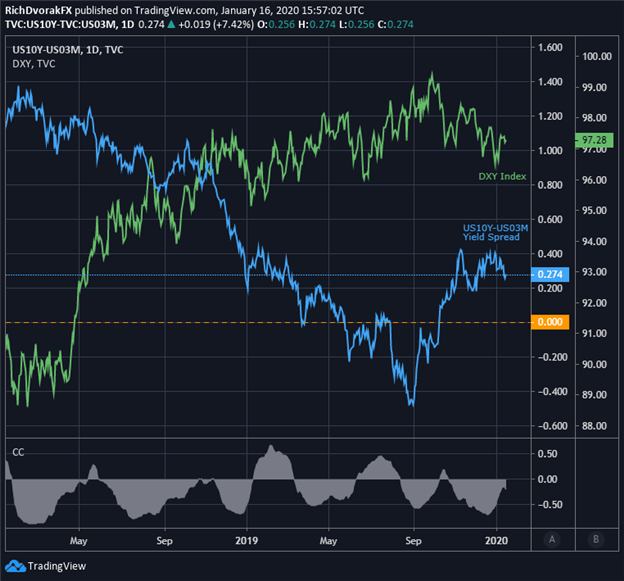This screenshot has height=581, width=624.
Task: Click the TradingView cloud logo icon
Action: [x=15, y=566]
